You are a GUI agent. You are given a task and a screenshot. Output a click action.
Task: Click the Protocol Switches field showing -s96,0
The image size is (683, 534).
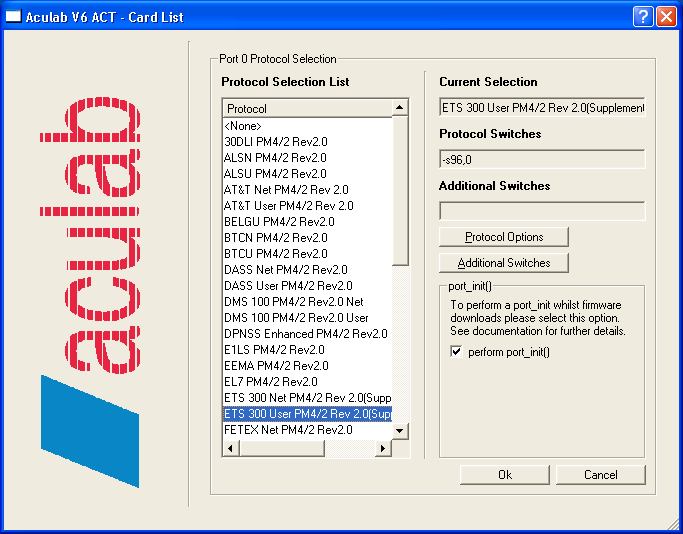coord(542,160)
